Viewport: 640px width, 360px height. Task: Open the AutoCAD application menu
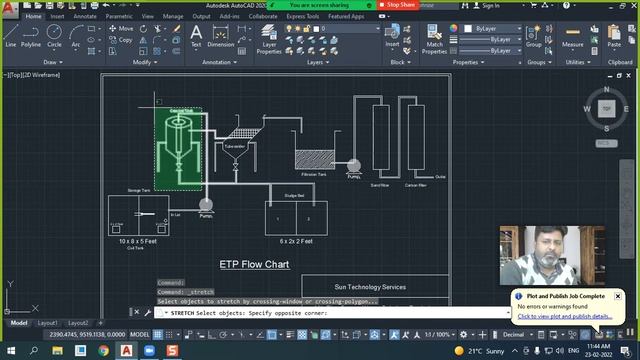coord(10,10)
